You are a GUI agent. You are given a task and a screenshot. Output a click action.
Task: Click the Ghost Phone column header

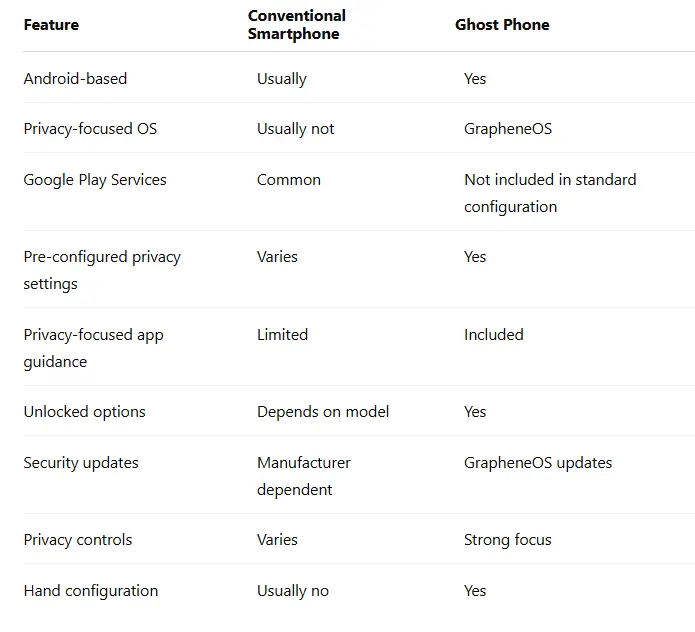coord(502,25)
